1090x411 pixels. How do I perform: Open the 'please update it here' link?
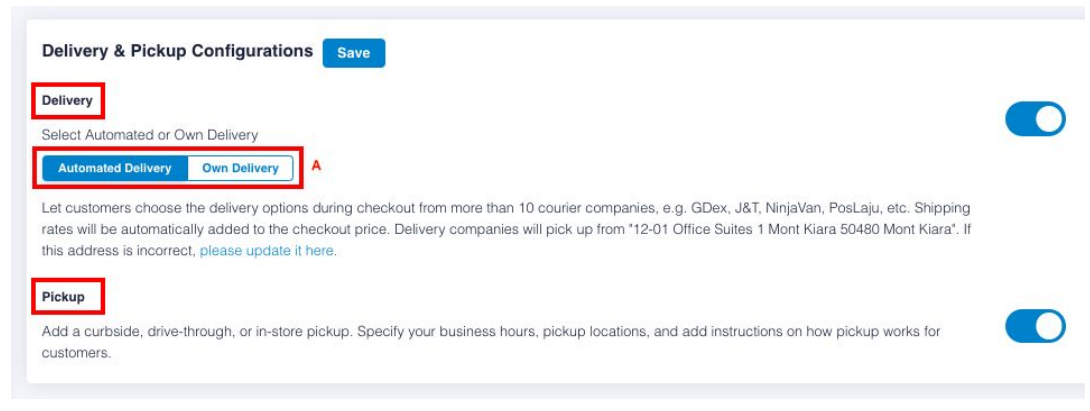coord(268,250)
